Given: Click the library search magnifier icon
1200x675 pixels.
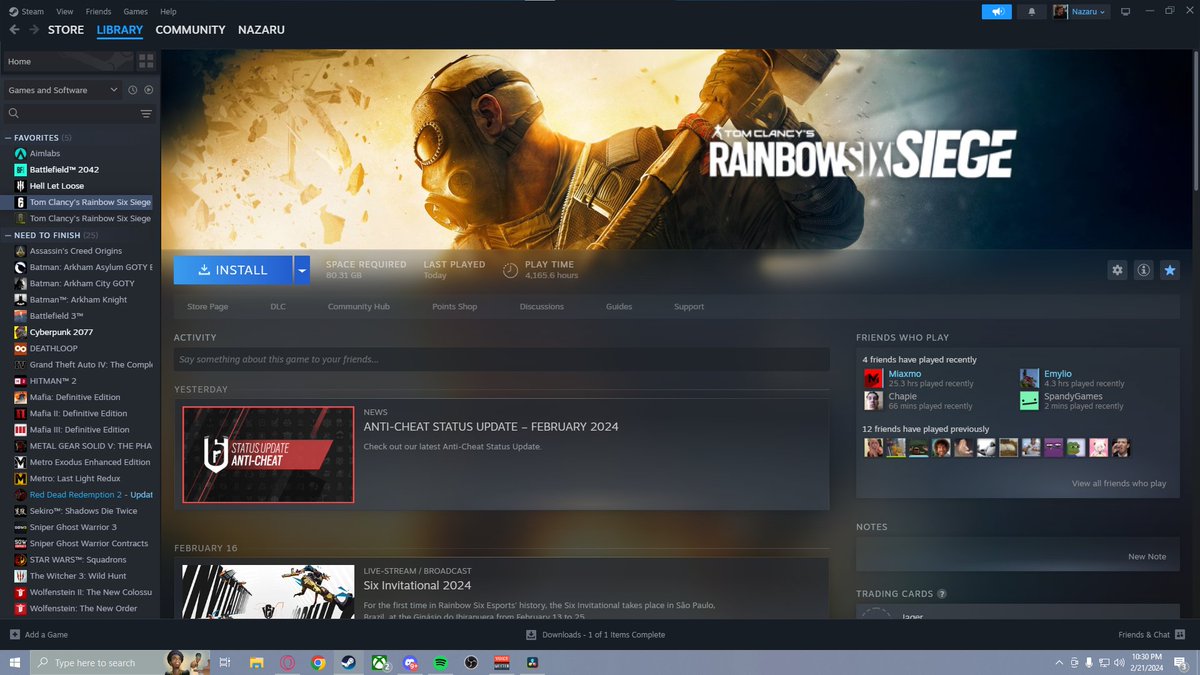Looking at the screenshot, I should point(14,114).
